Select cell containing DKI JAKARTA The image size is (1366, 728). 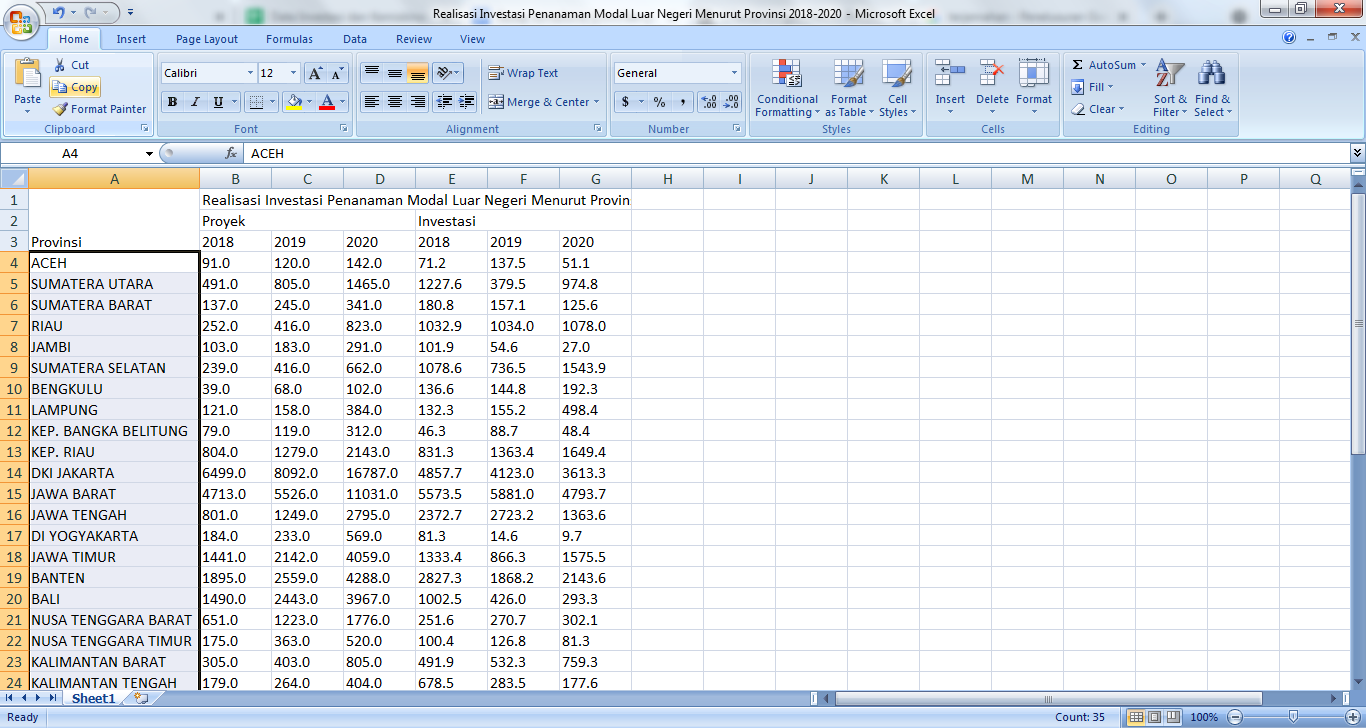[x=113, y=473]
